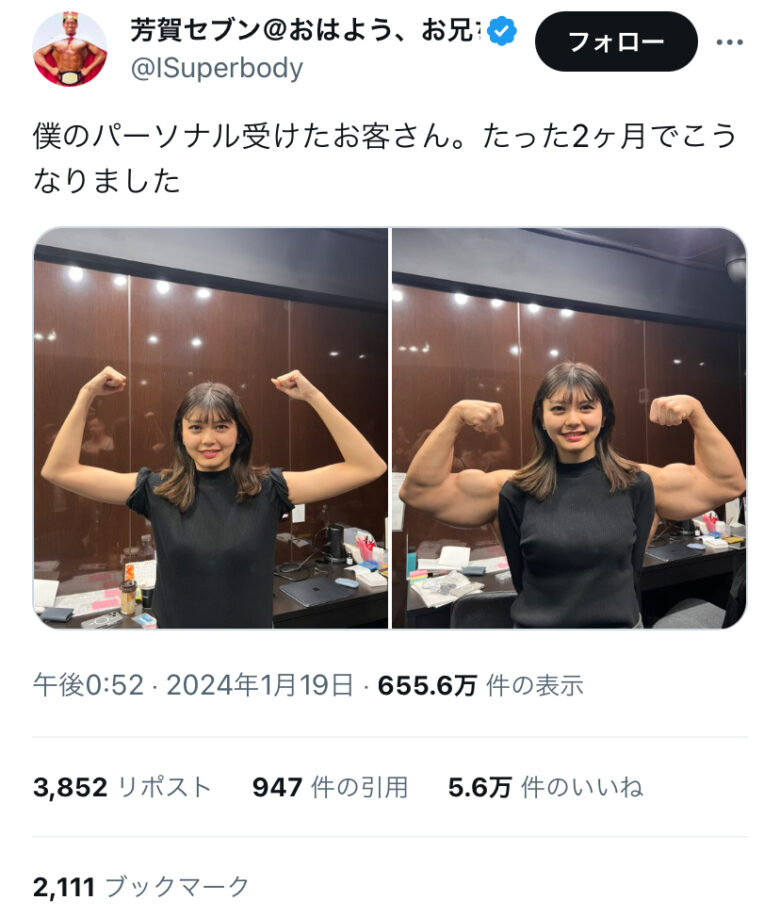Click the なりました tweet text line
Image resolution: width=780 pixels, height=917 pixels.
[106, 180]
